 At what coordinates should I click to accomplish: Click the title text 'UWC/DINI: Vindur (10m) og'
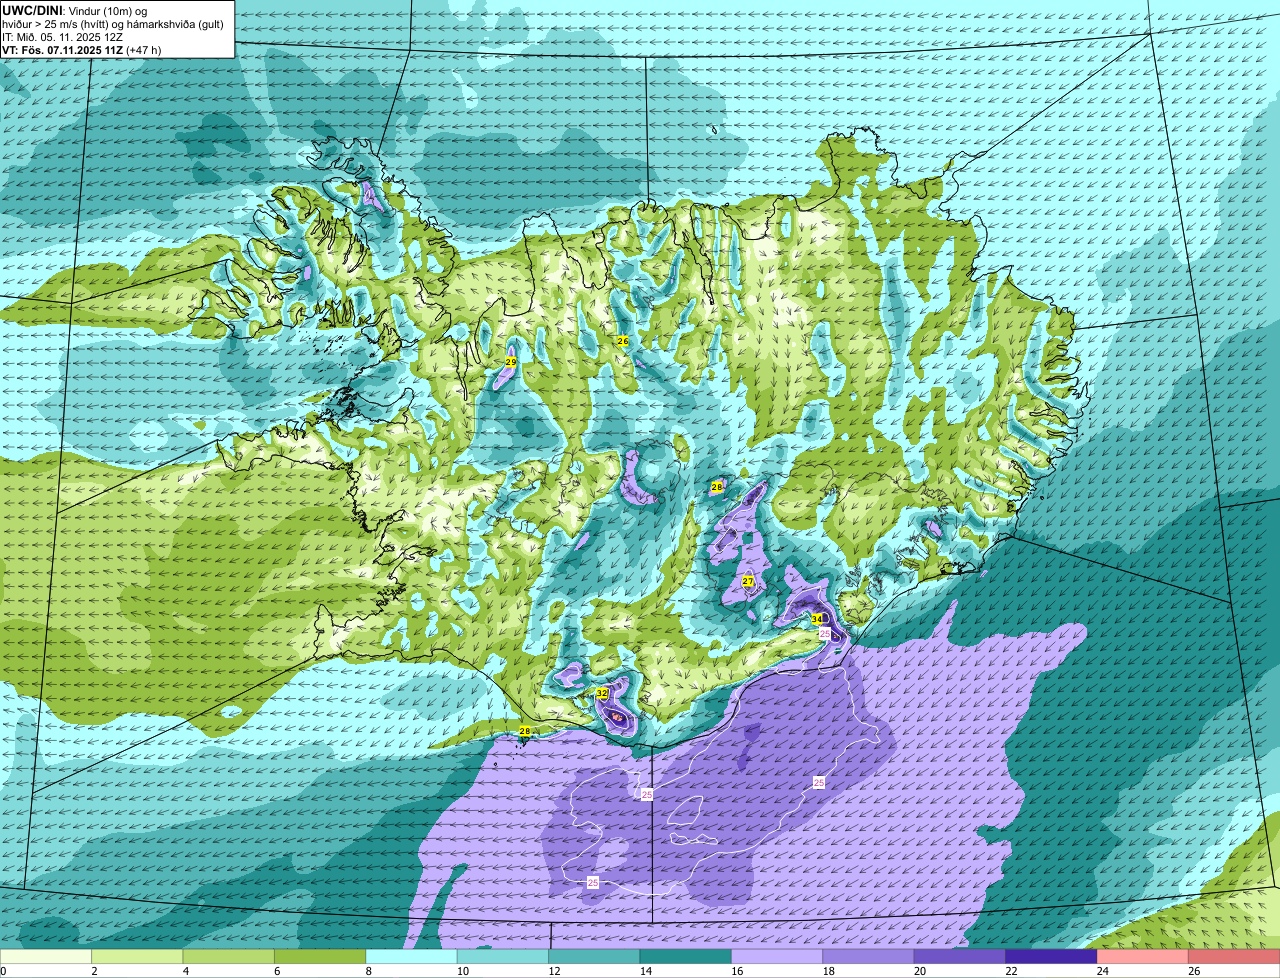coord(75,10)
